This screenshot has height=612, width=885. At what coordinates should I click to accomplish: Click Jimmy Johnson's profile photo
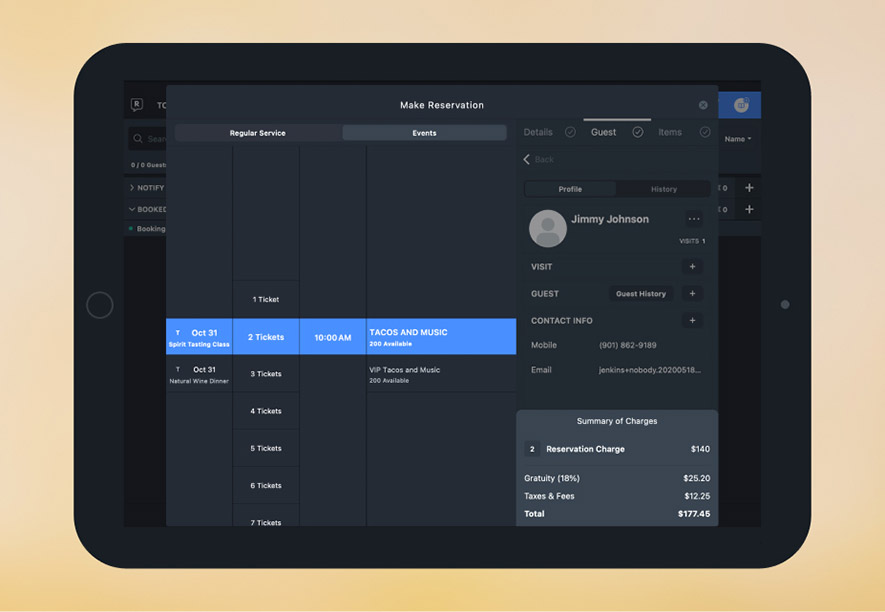tap(548, 228)
